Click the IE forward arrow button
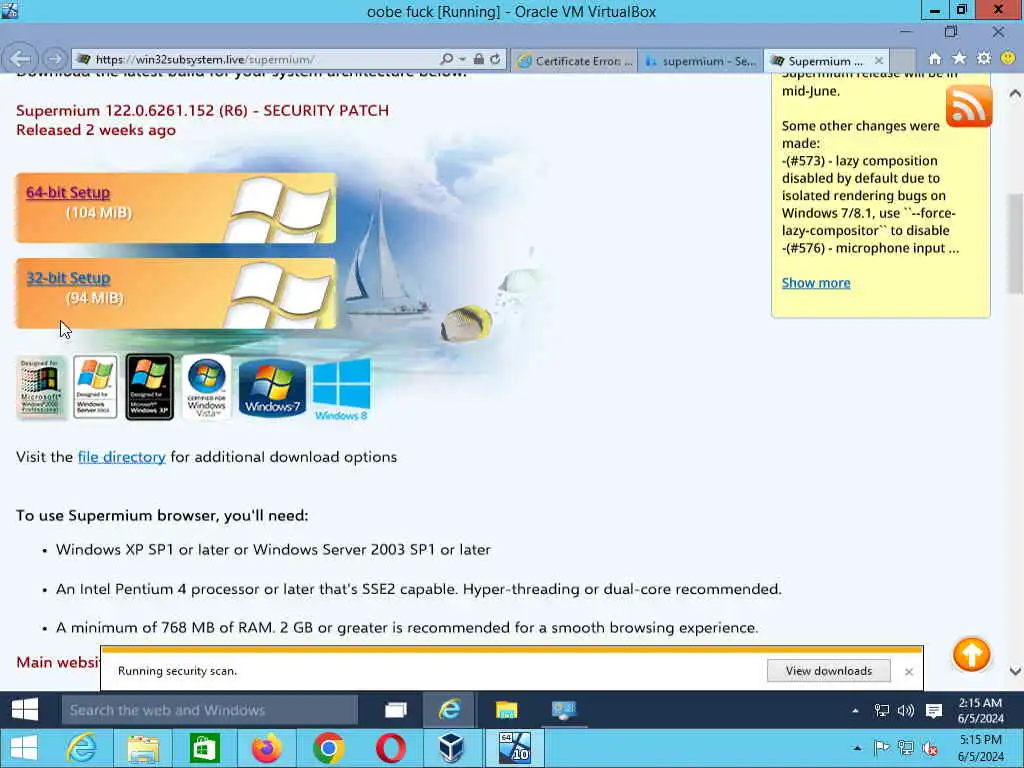The image size is (1024, 768). coord(55,59)
